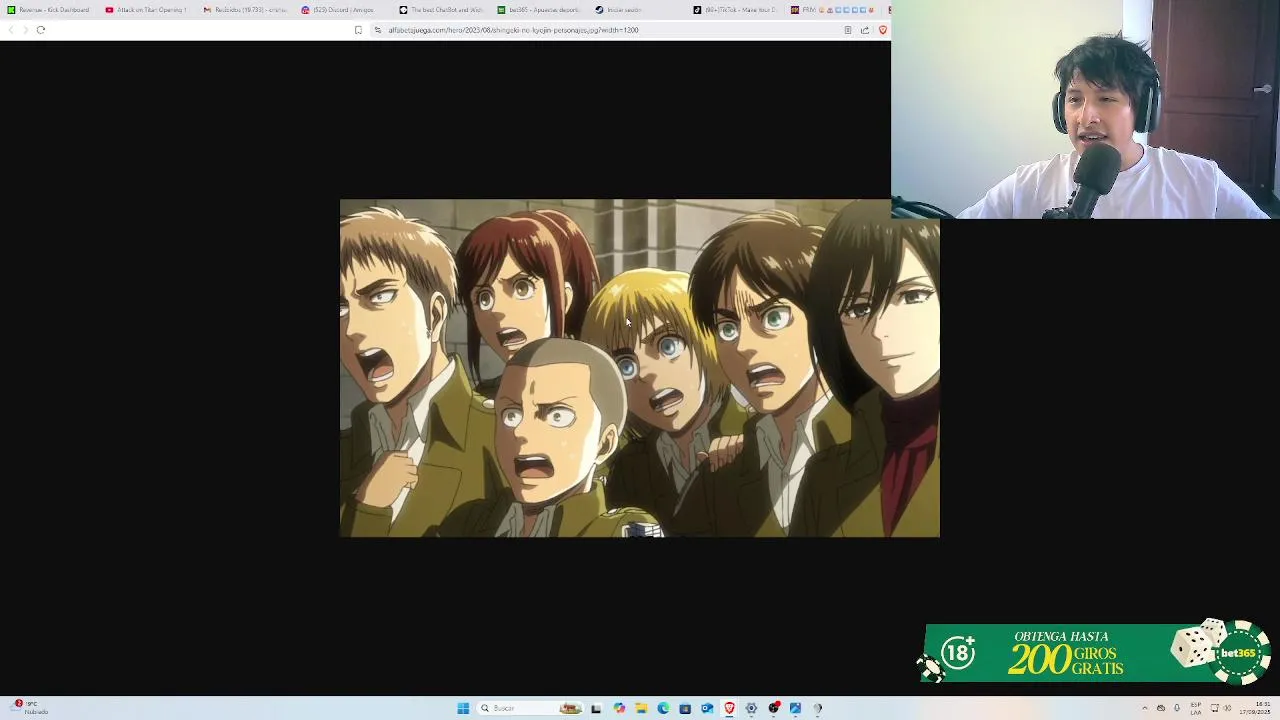Change the ESP LAA keyboard language
Image resolution: width=1280 pixels, height=720 pixels.
coord(1196,708)
